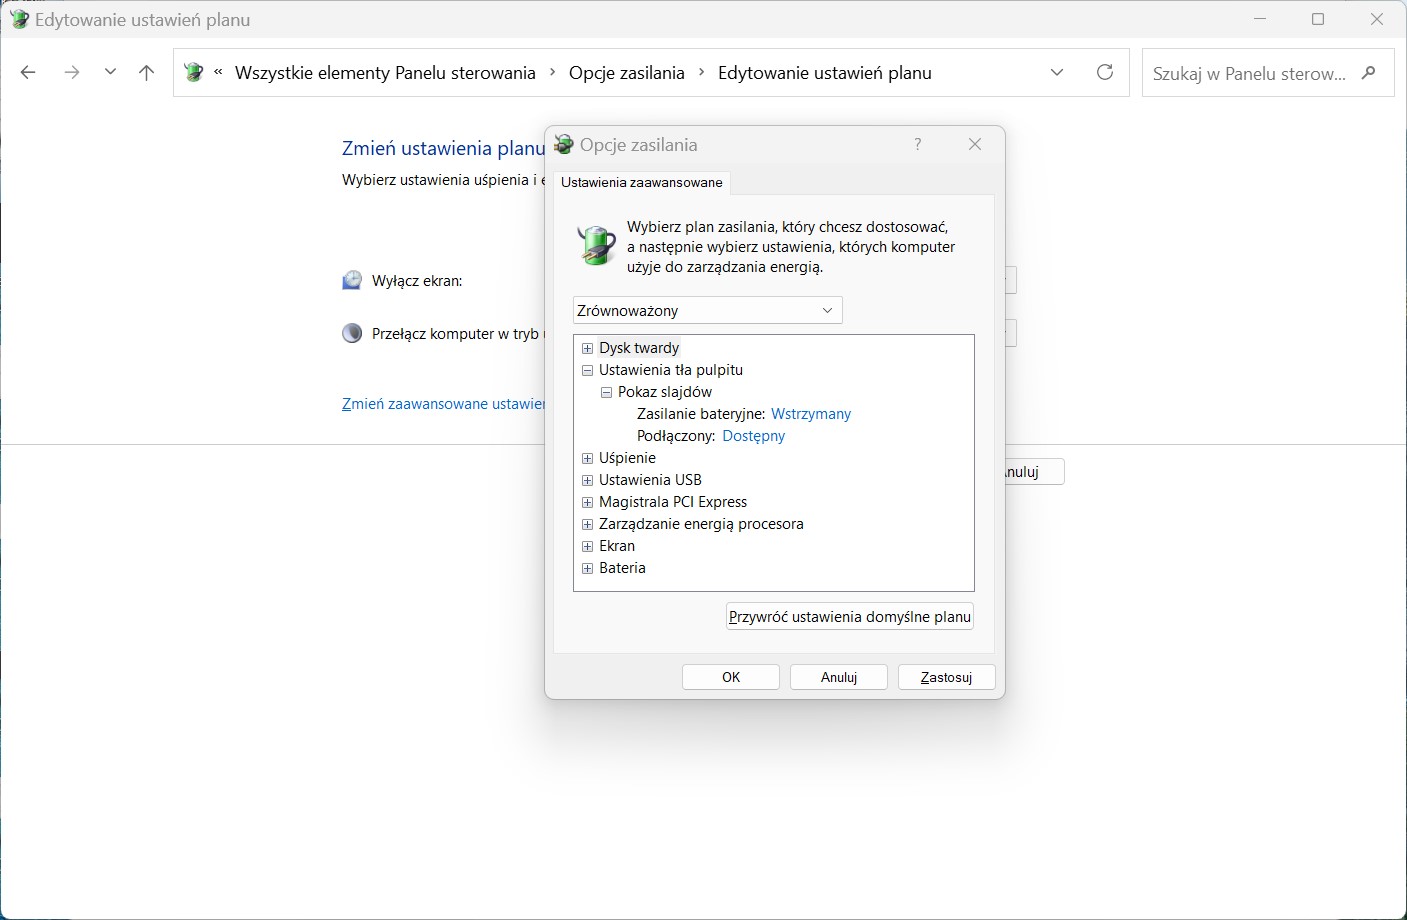
Task: Click the Wyłącz ekran monitor icon
Action: coord(352,280)
